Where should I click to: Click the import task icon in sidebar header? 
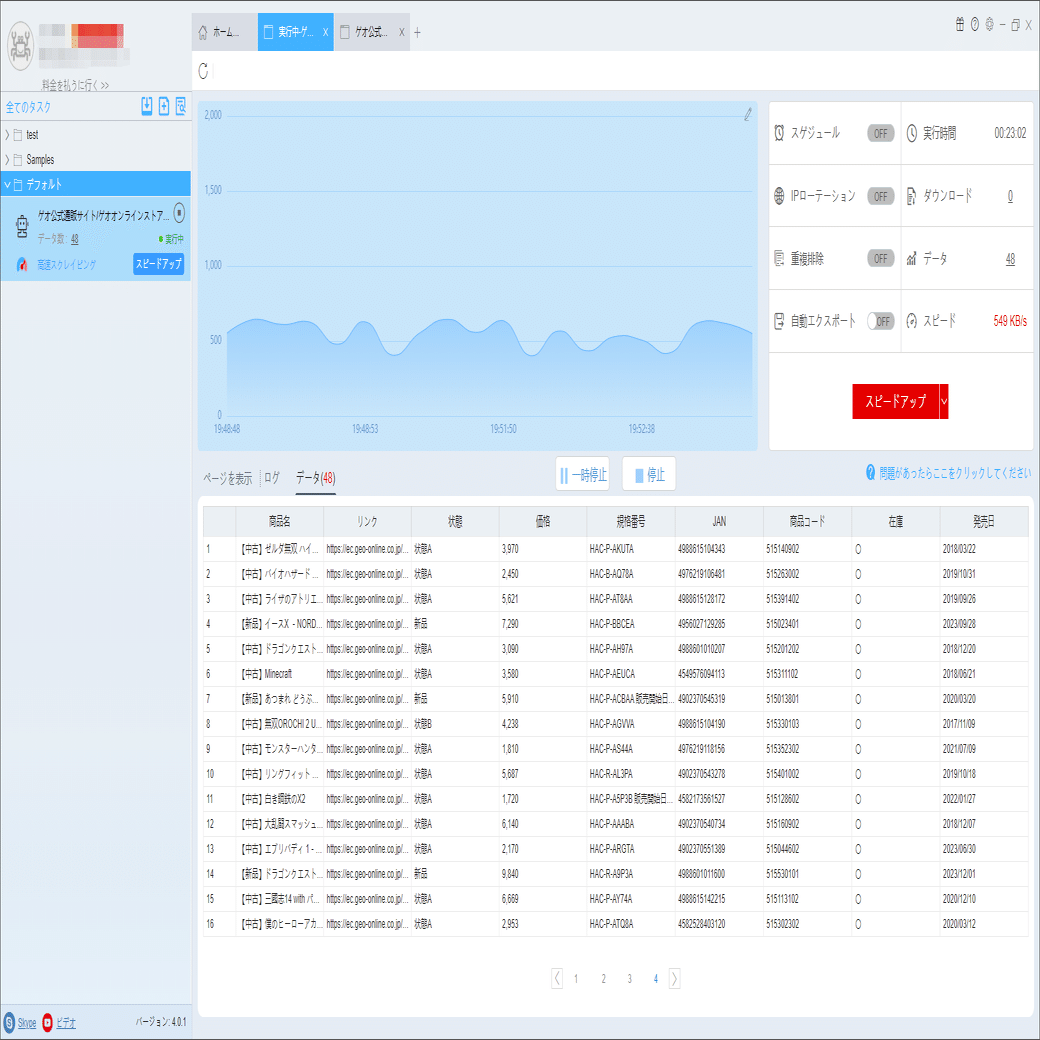147,106
